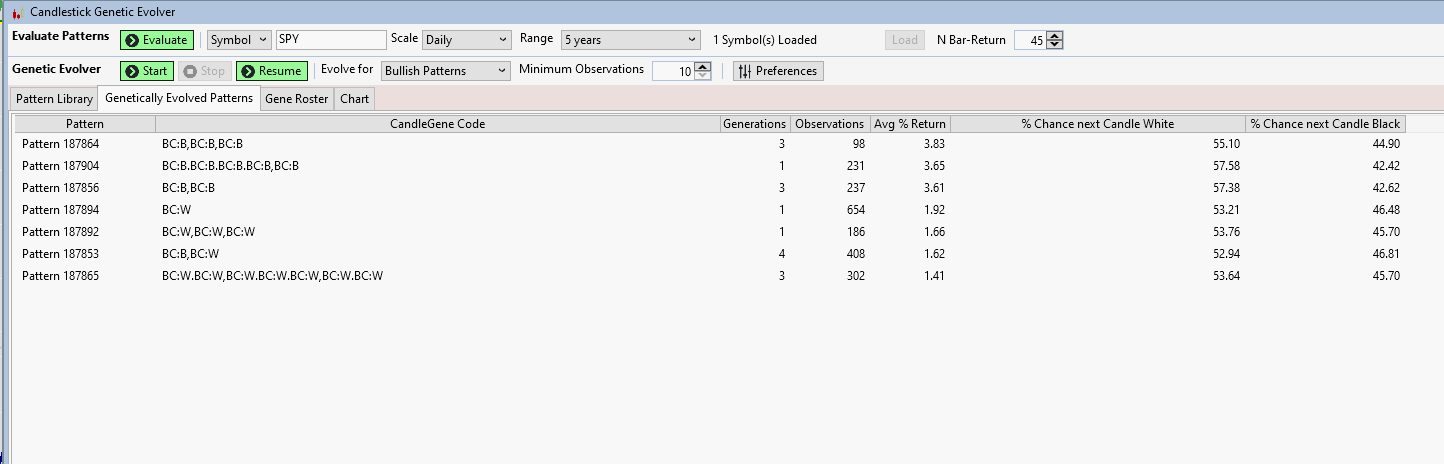This screenshot has width=1444, height=464.
Task: Expand the Scale Daily dropdown
Action: (x=466, y=40)
